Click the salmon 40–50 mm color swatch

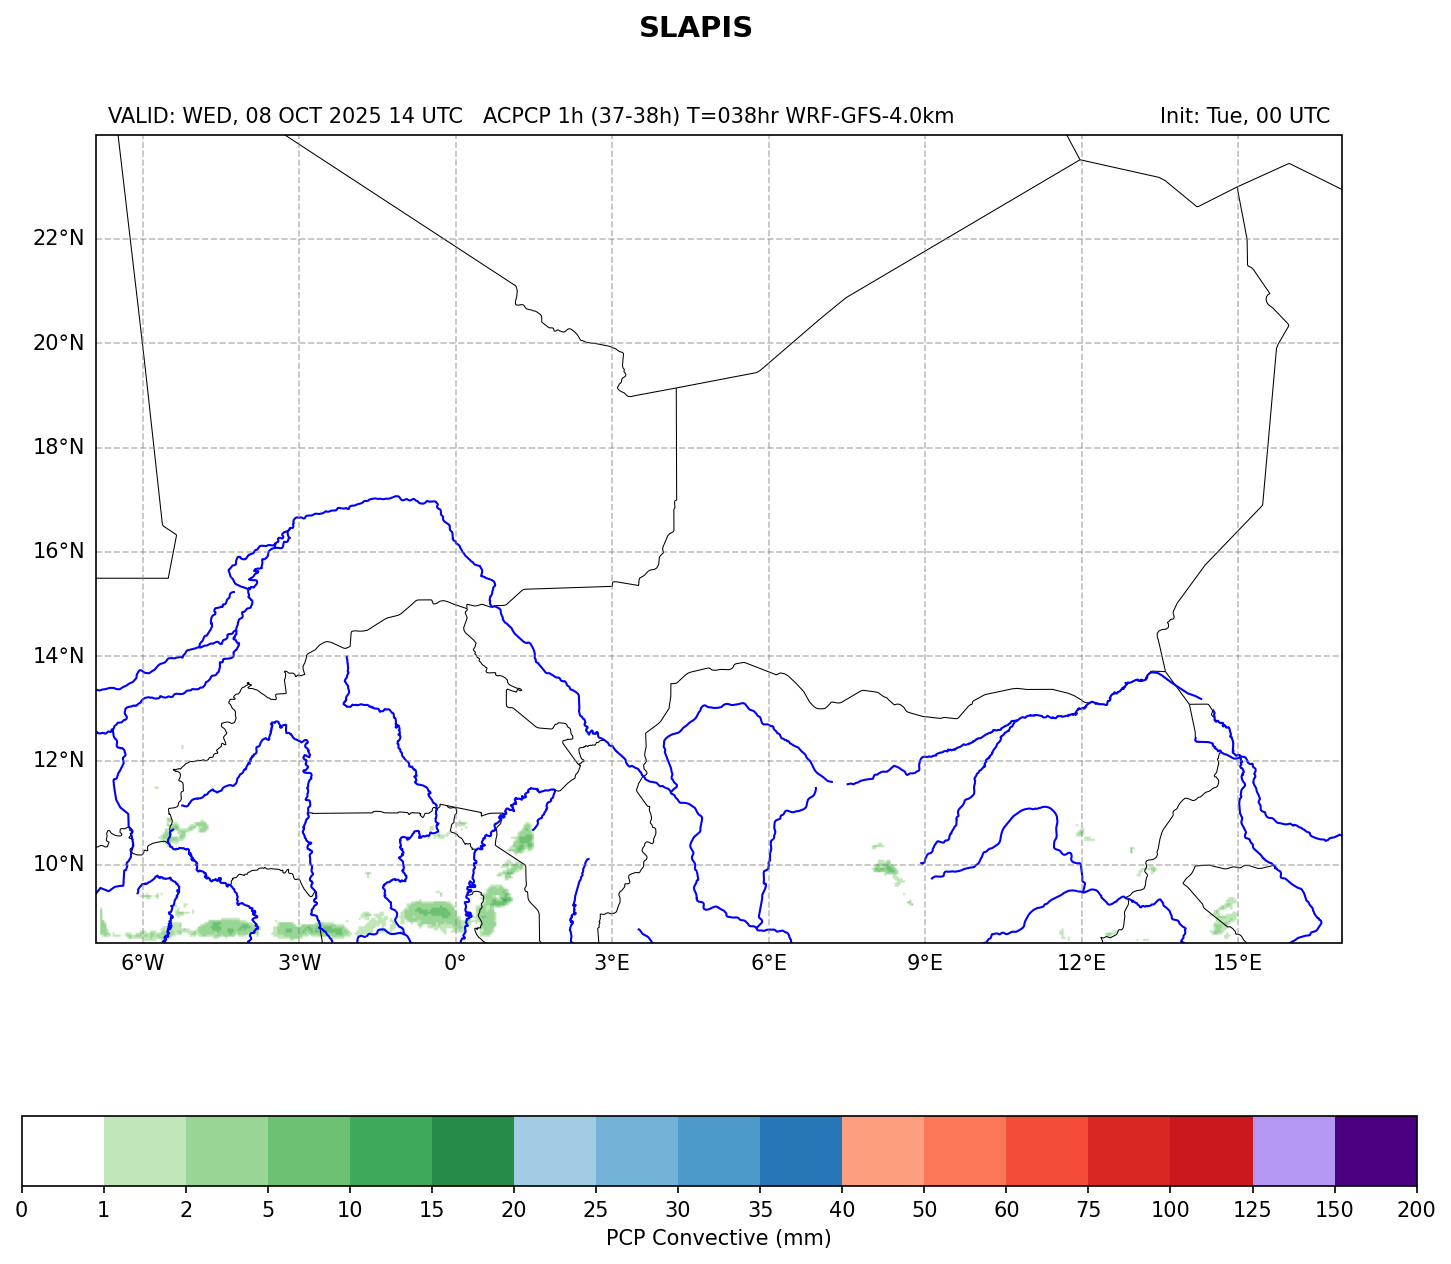point(883,1150)
